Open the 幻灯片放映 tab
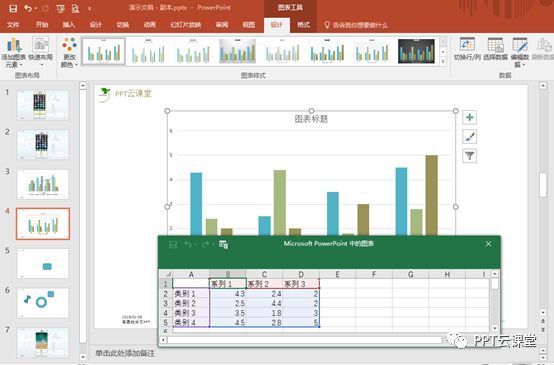The image size is (554, 365). 185,24
